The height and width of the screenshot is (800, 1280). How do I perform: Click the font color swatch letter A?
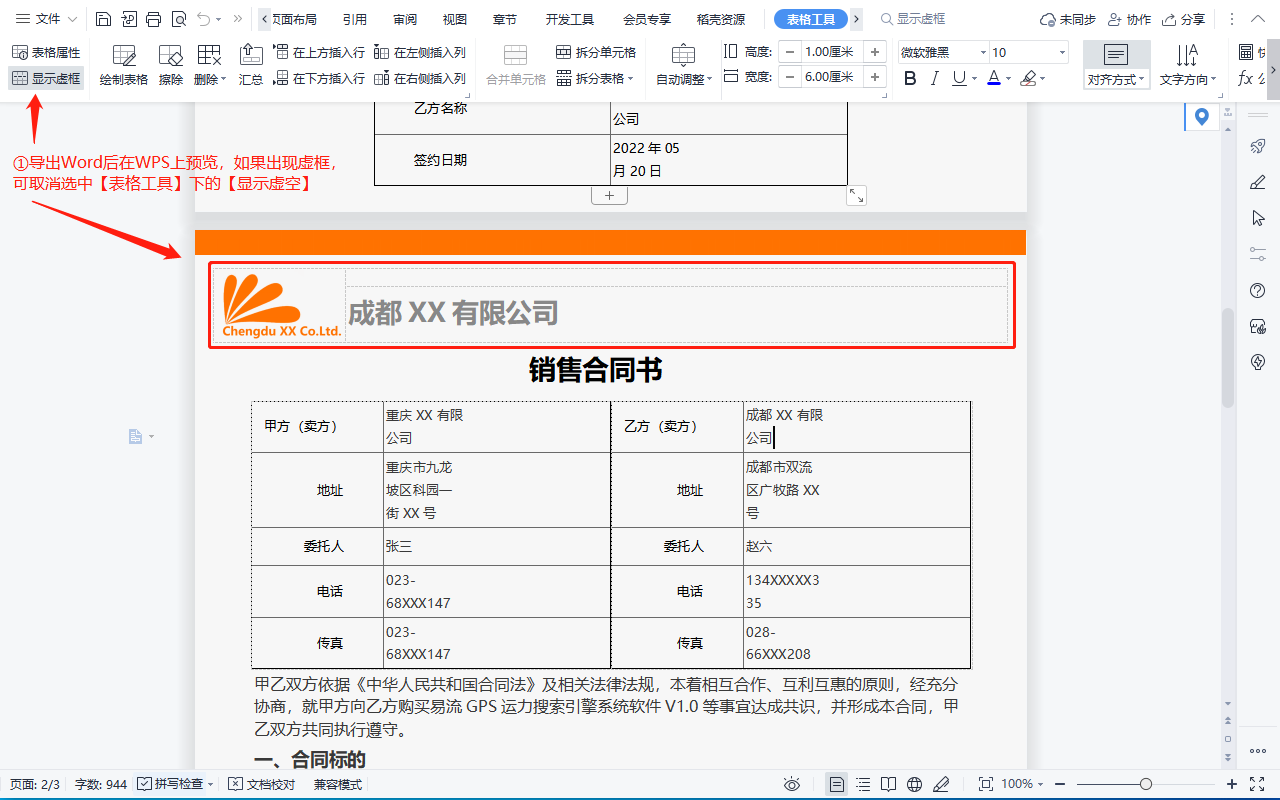[994, 78]
